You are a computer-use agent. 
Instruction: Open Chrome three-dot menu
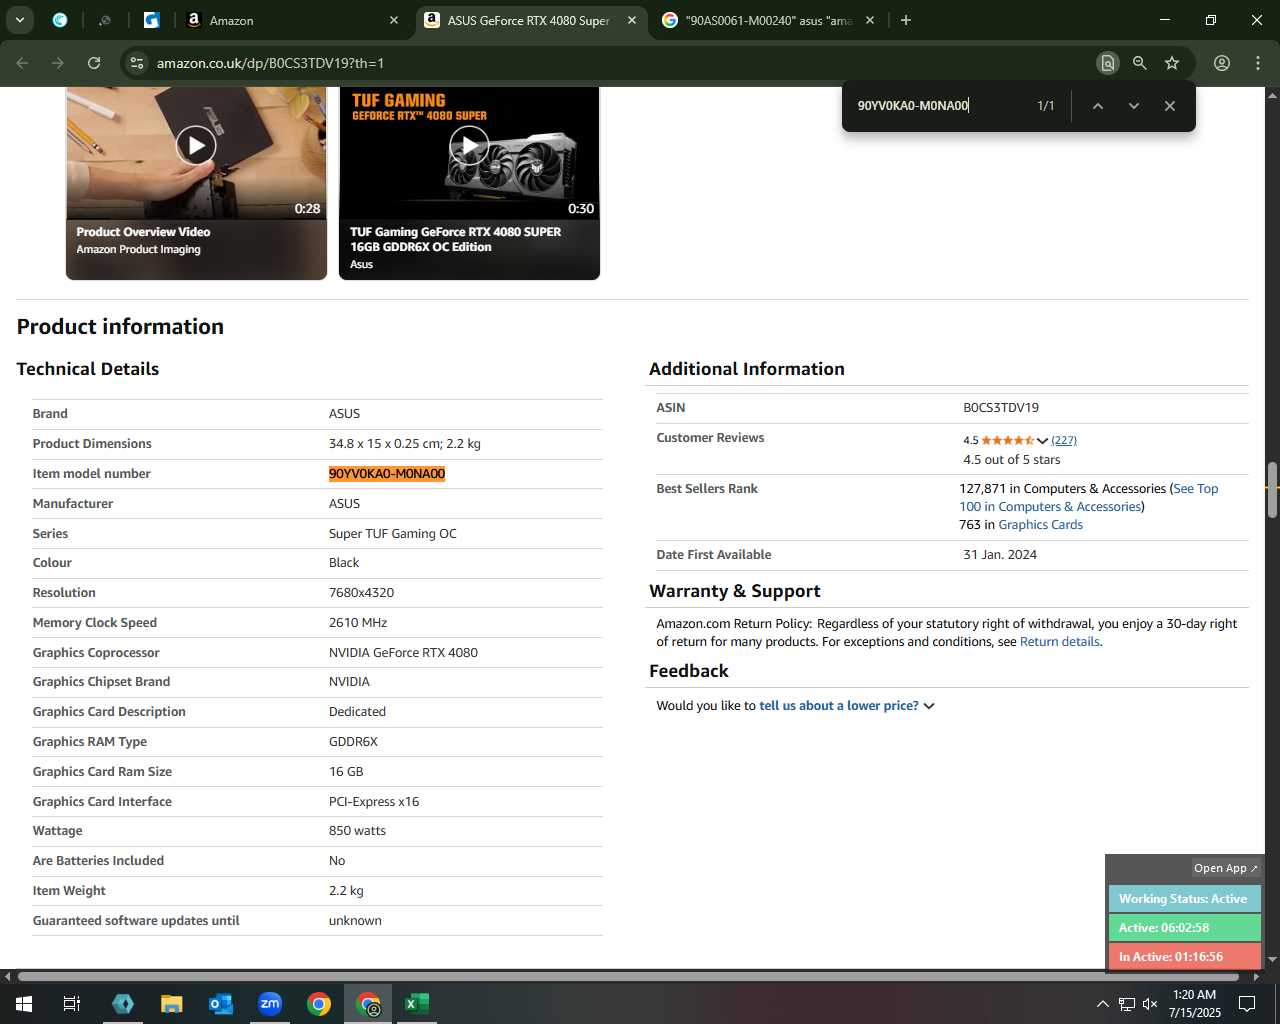point(1258,63)
